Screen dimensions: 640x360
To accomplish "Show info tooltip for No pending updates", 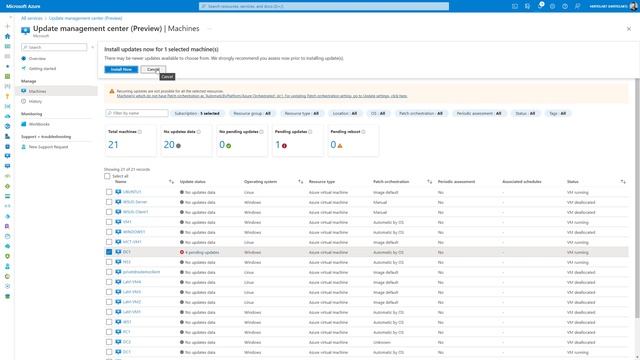I will (262, 132).
